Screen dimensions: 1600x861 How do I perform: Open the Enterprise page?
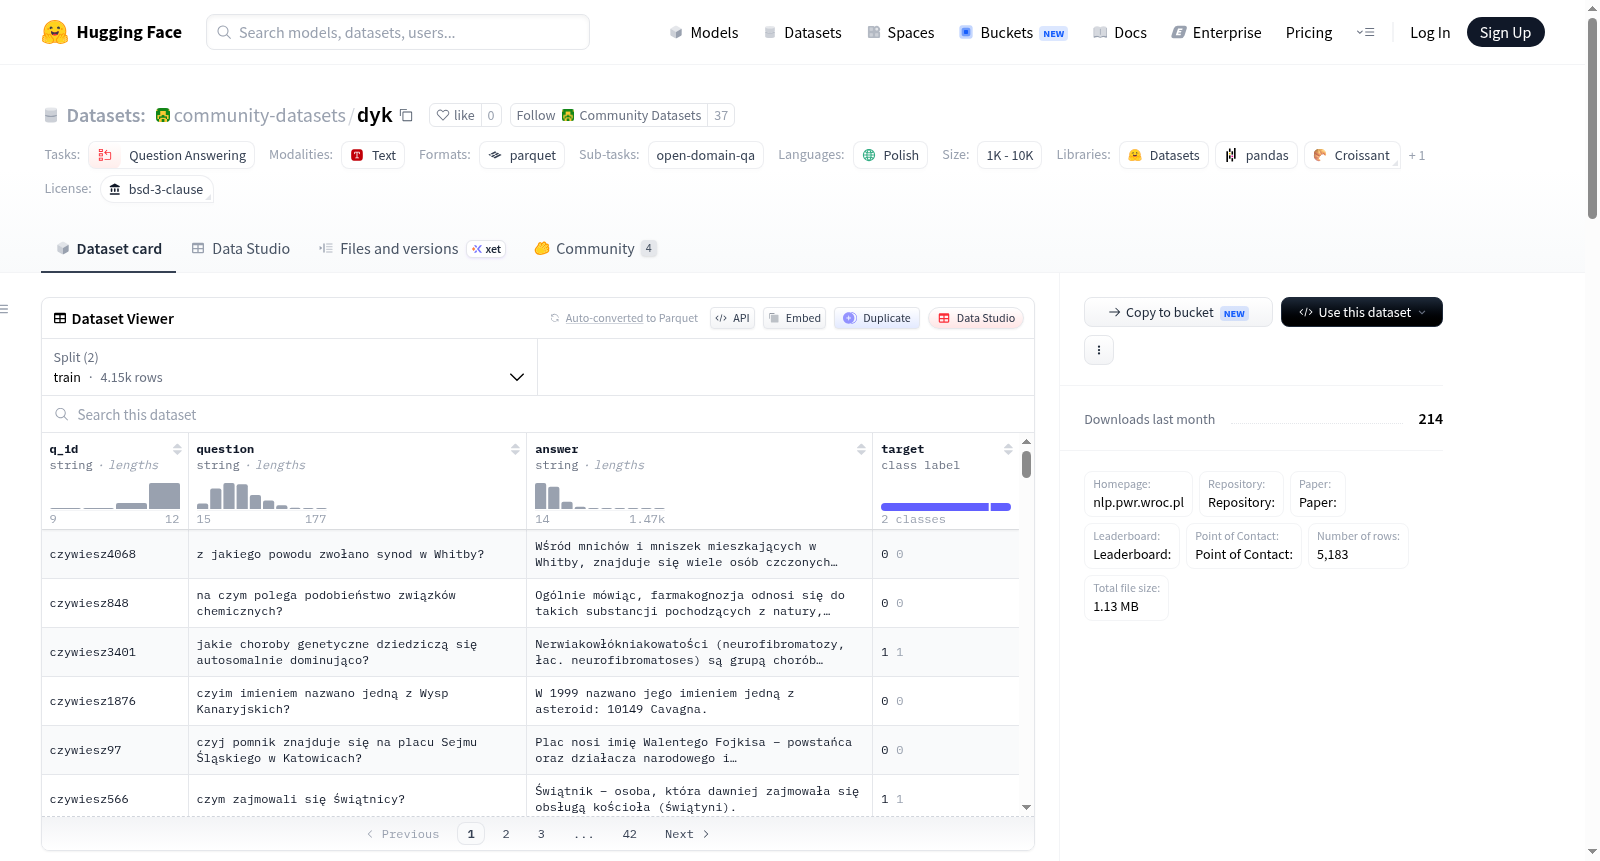(x=1217, y=33)
